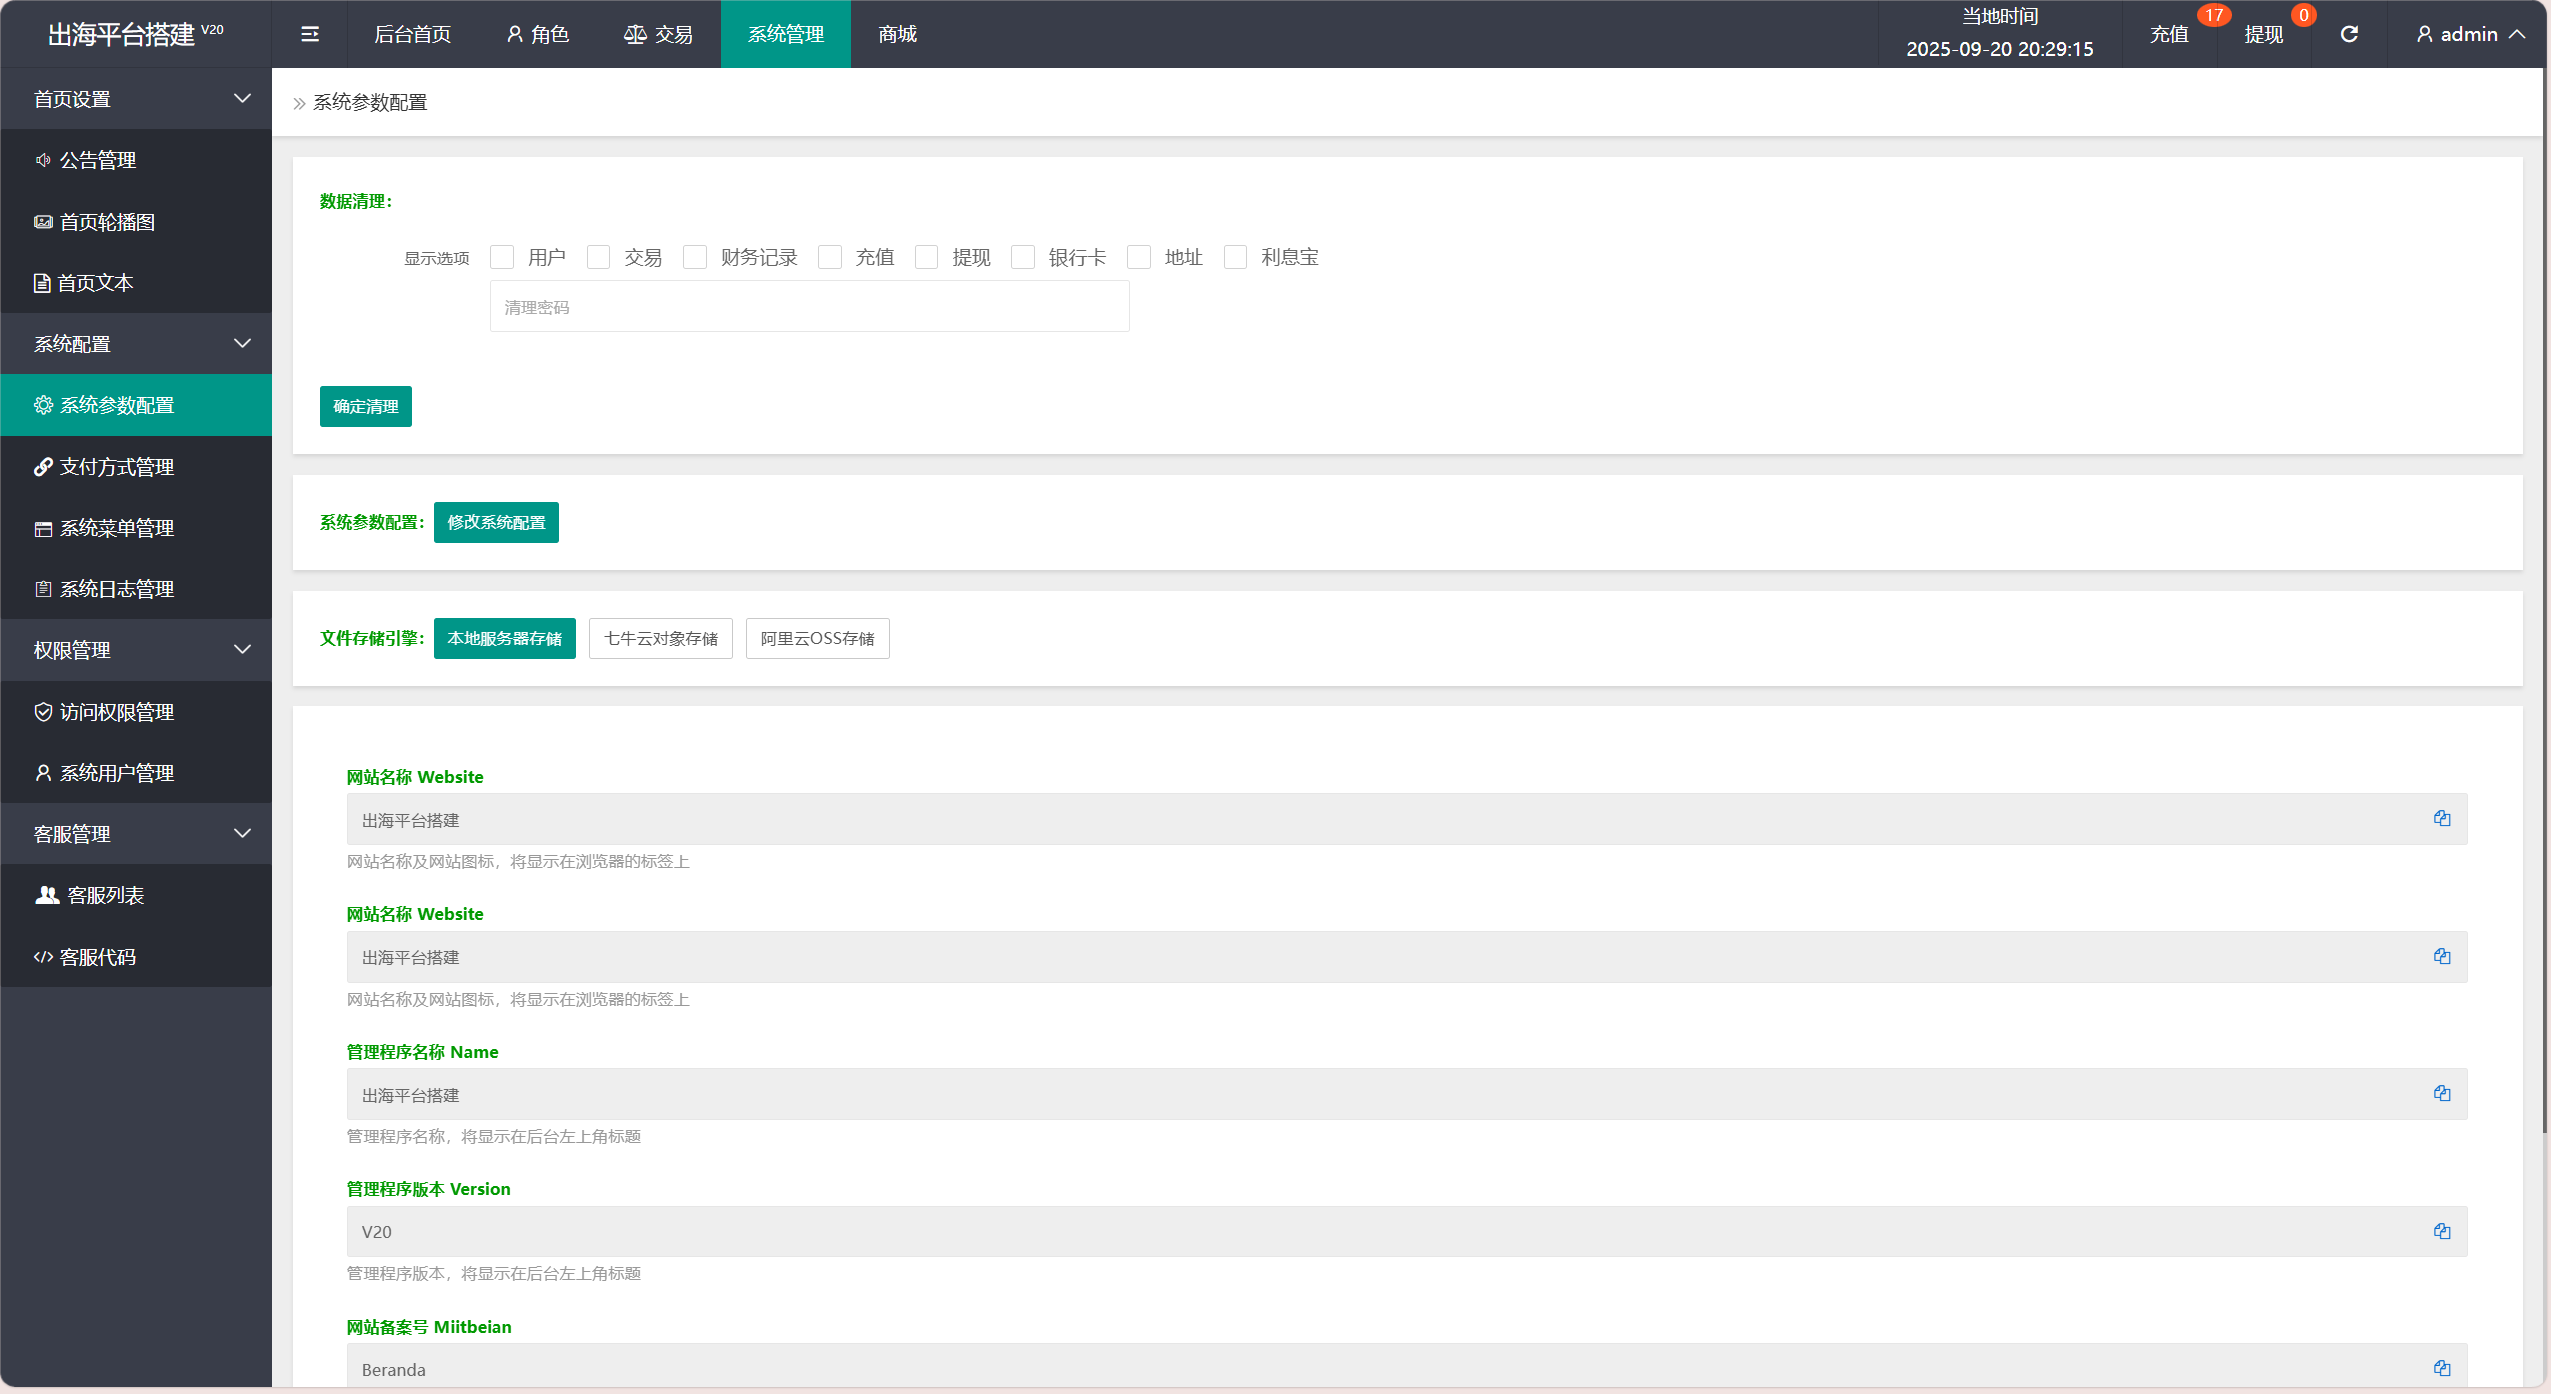Open 首页轮播图 with the image icon
2551x1394 pixels.
coord(106,222)
